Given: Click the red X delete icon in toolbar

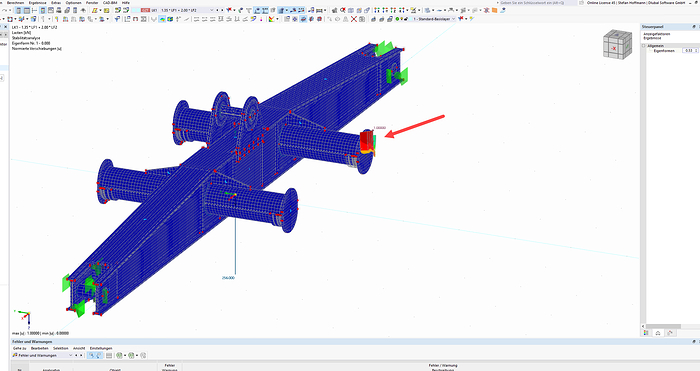Looking at the screenshot, I should [354, 19].
